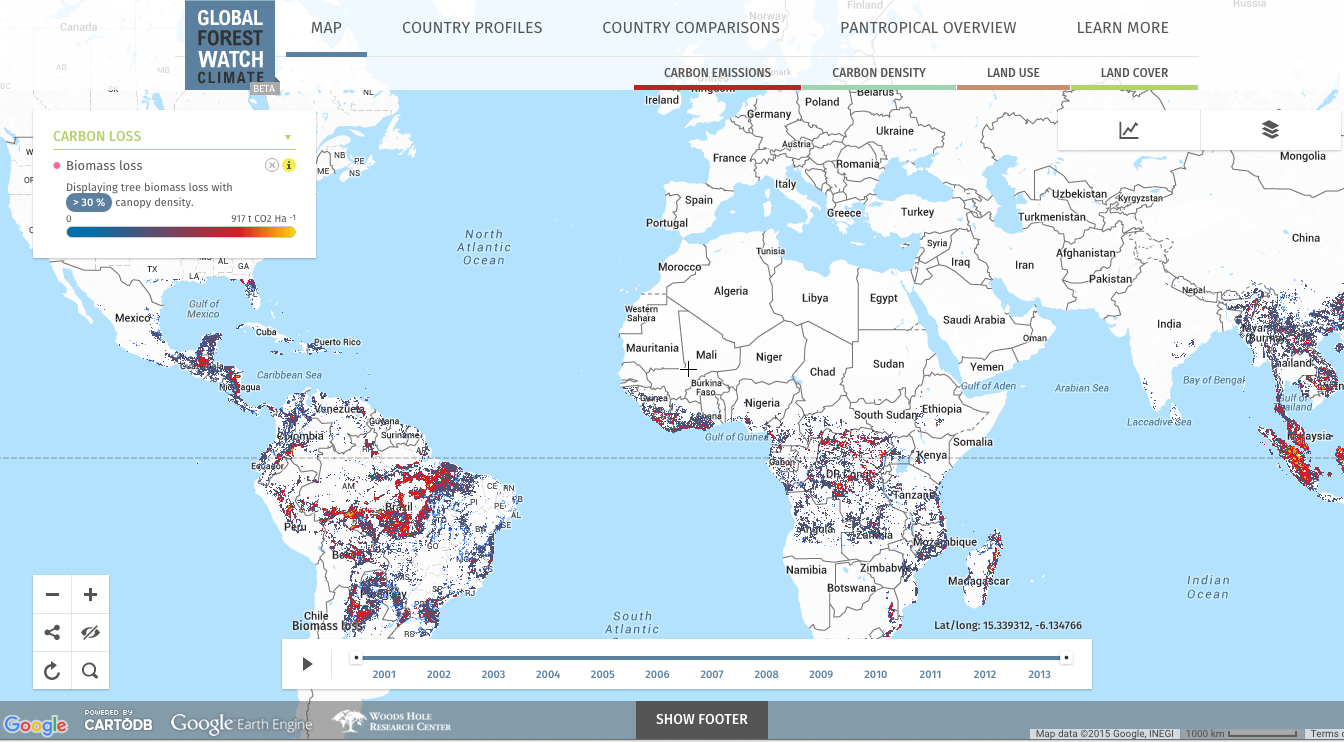The width and height of the screenshot is (1344, 742).
Task: Click the Global Forest Watch Climate logo
Action: pyautogui.click(x=230, y=45)
